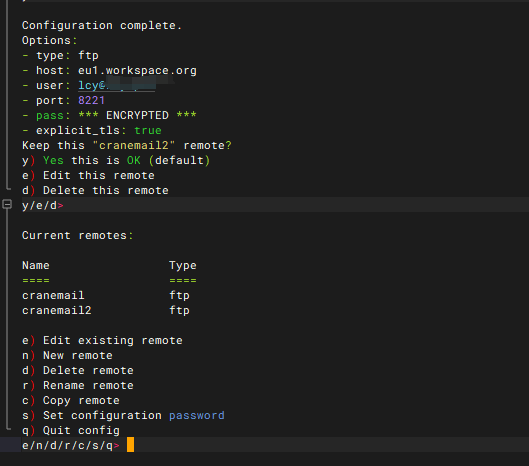Open the lcy@ user email link
The width and height of the screenshot is (529, 466).
117,85
